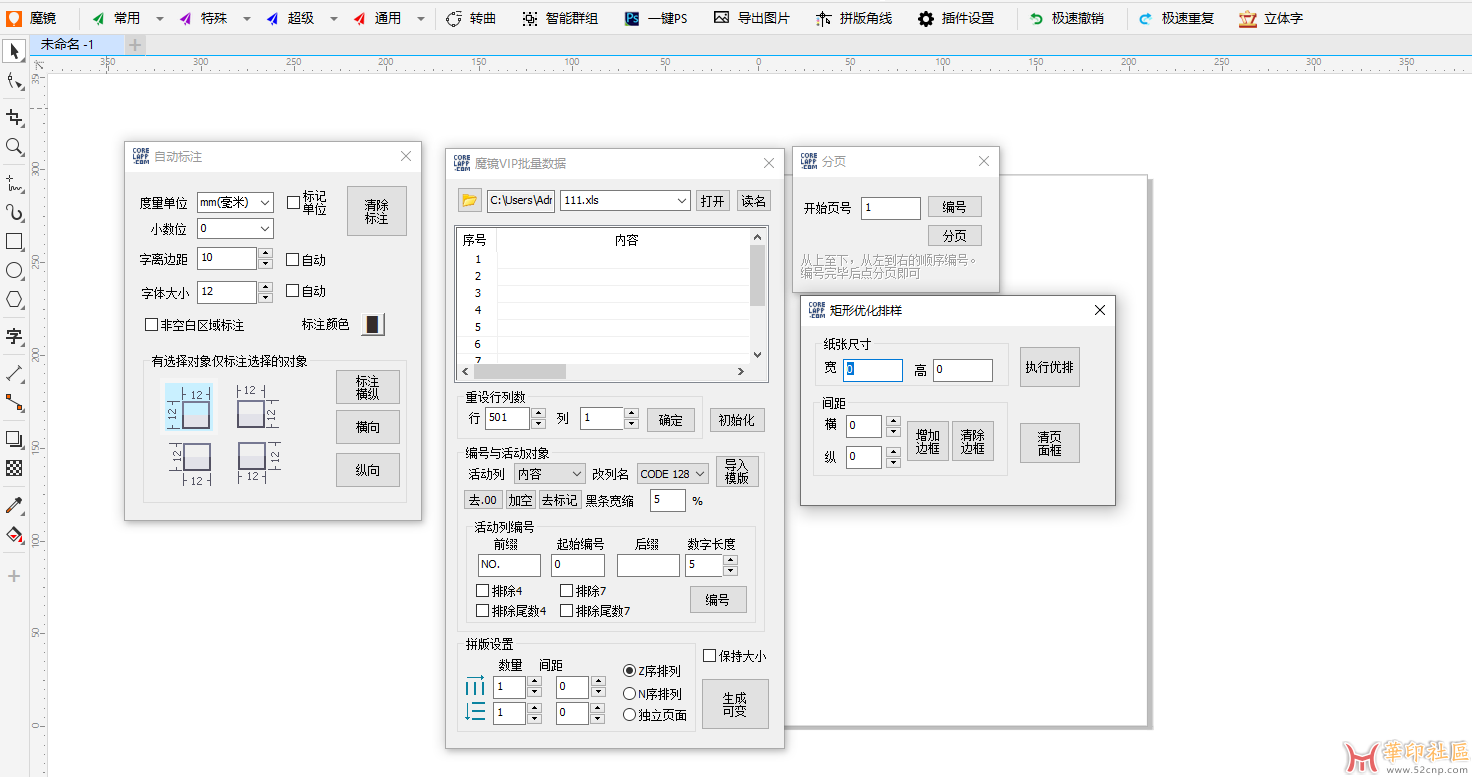This screenshot has height=777, width=1472.
Task: Click the 导出图片 export image icon
Action: (x=722, y=18)
